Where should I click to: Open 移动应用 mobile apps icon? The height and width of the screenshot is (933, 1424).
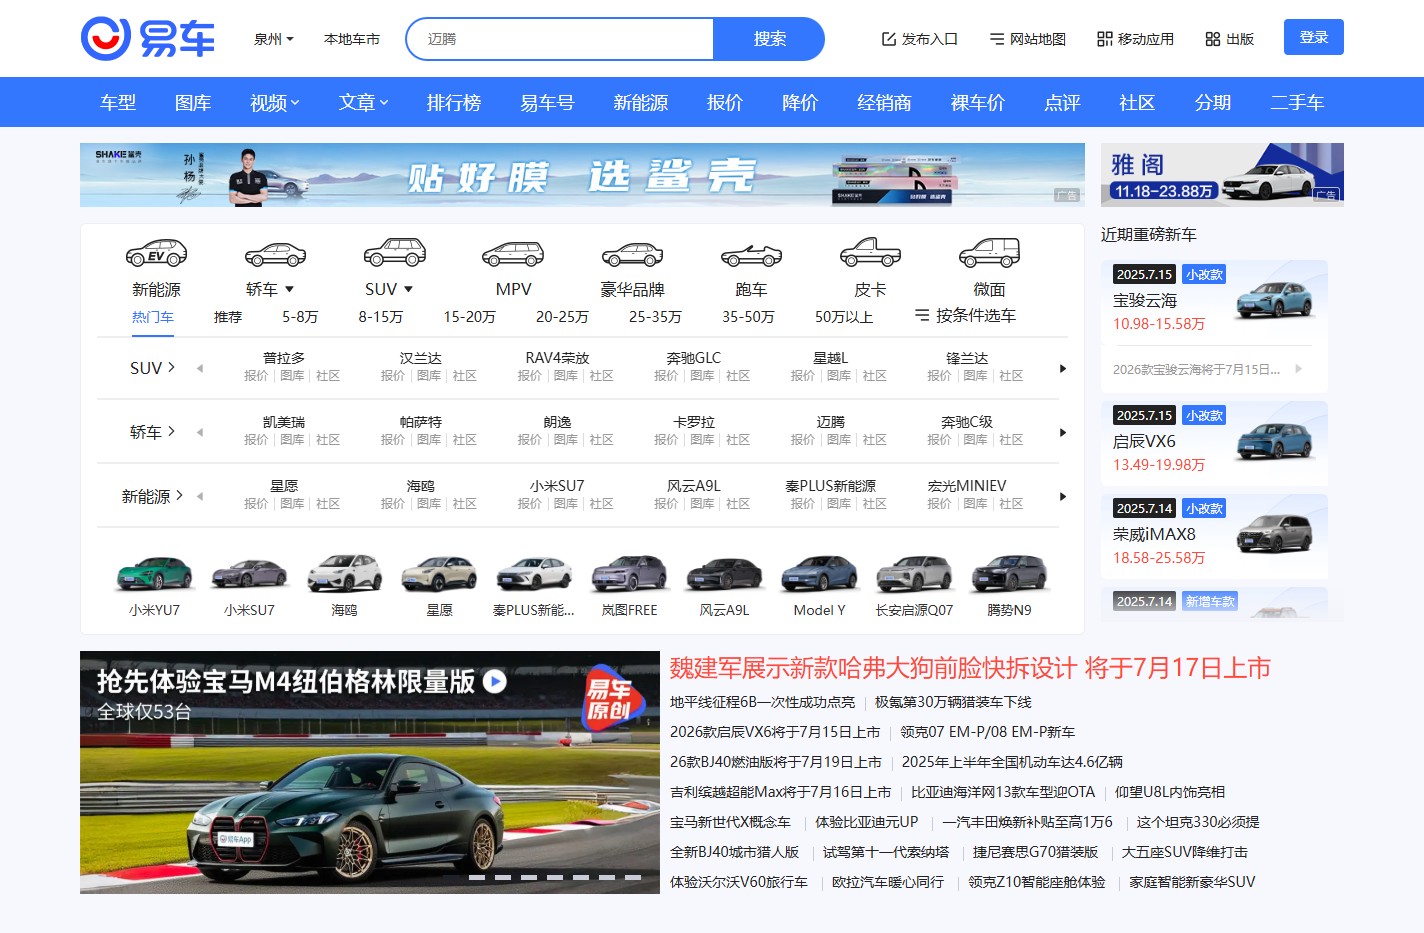(x=1105, y=39)
